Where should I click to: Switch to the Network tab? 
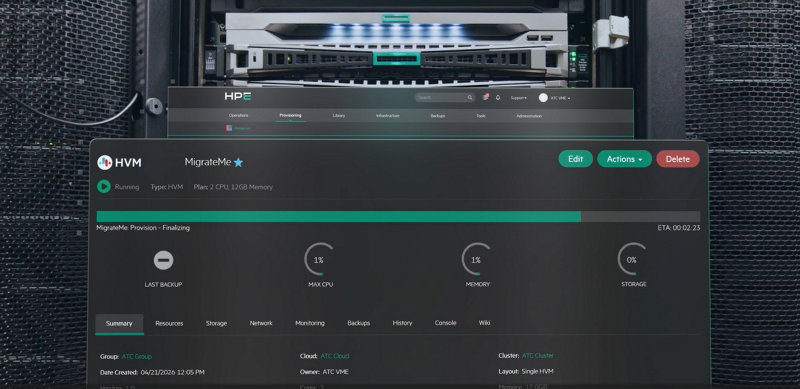(x=261, y=323)
